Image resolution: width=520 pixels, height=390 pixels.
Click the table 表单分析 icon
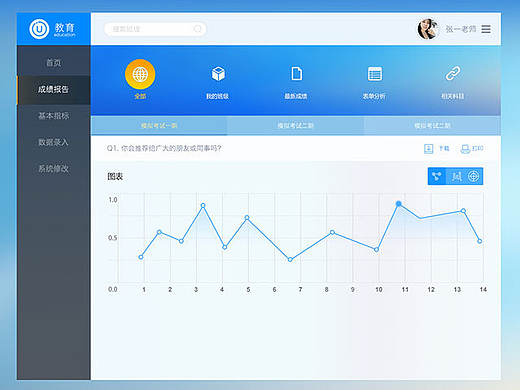[375, 74]
